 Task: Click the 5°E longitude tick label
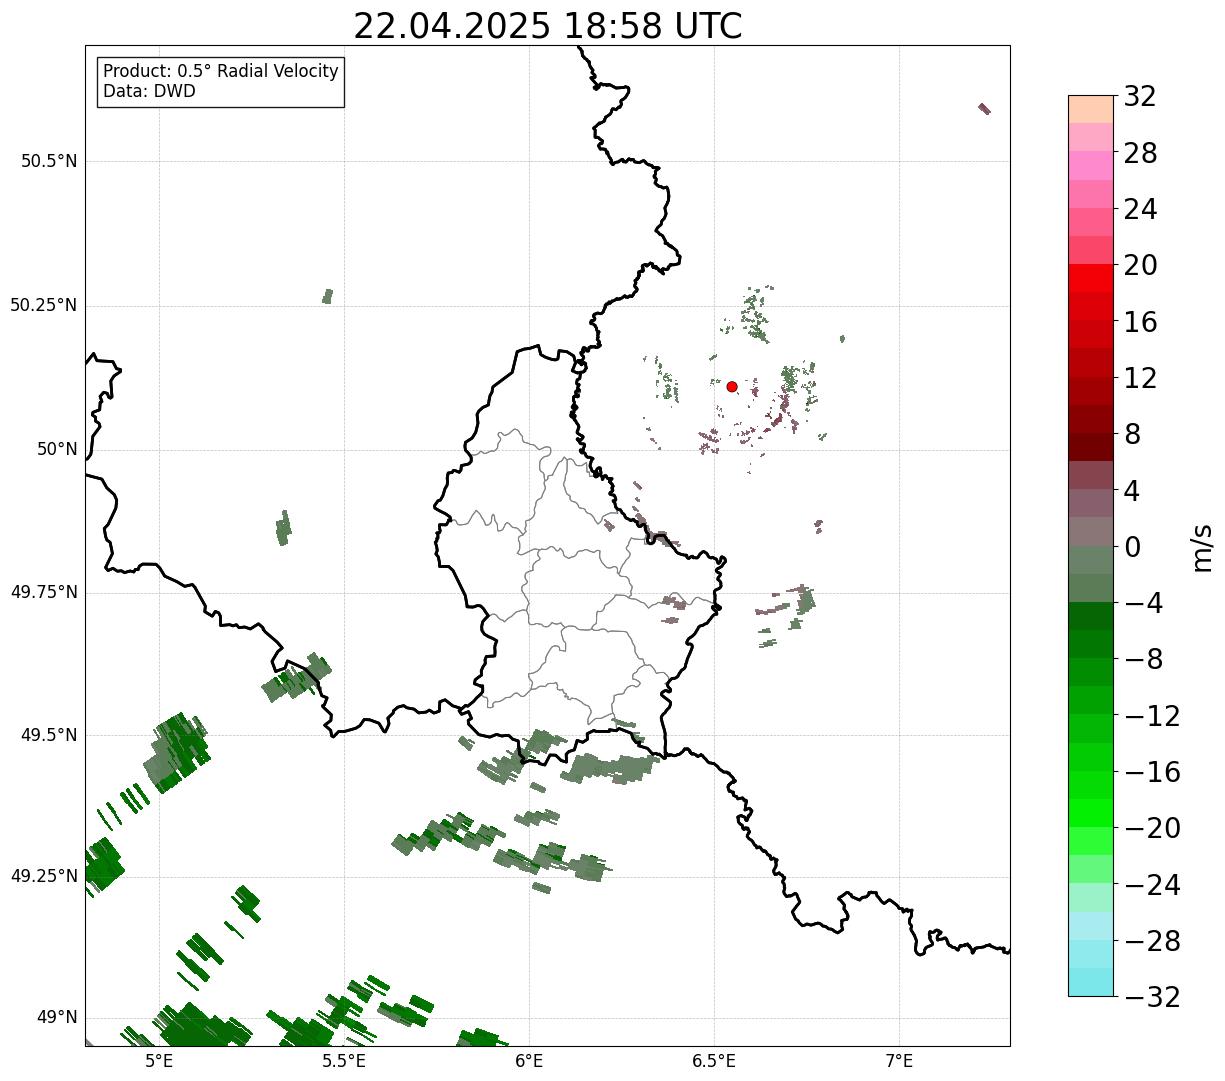point(159,1061)
